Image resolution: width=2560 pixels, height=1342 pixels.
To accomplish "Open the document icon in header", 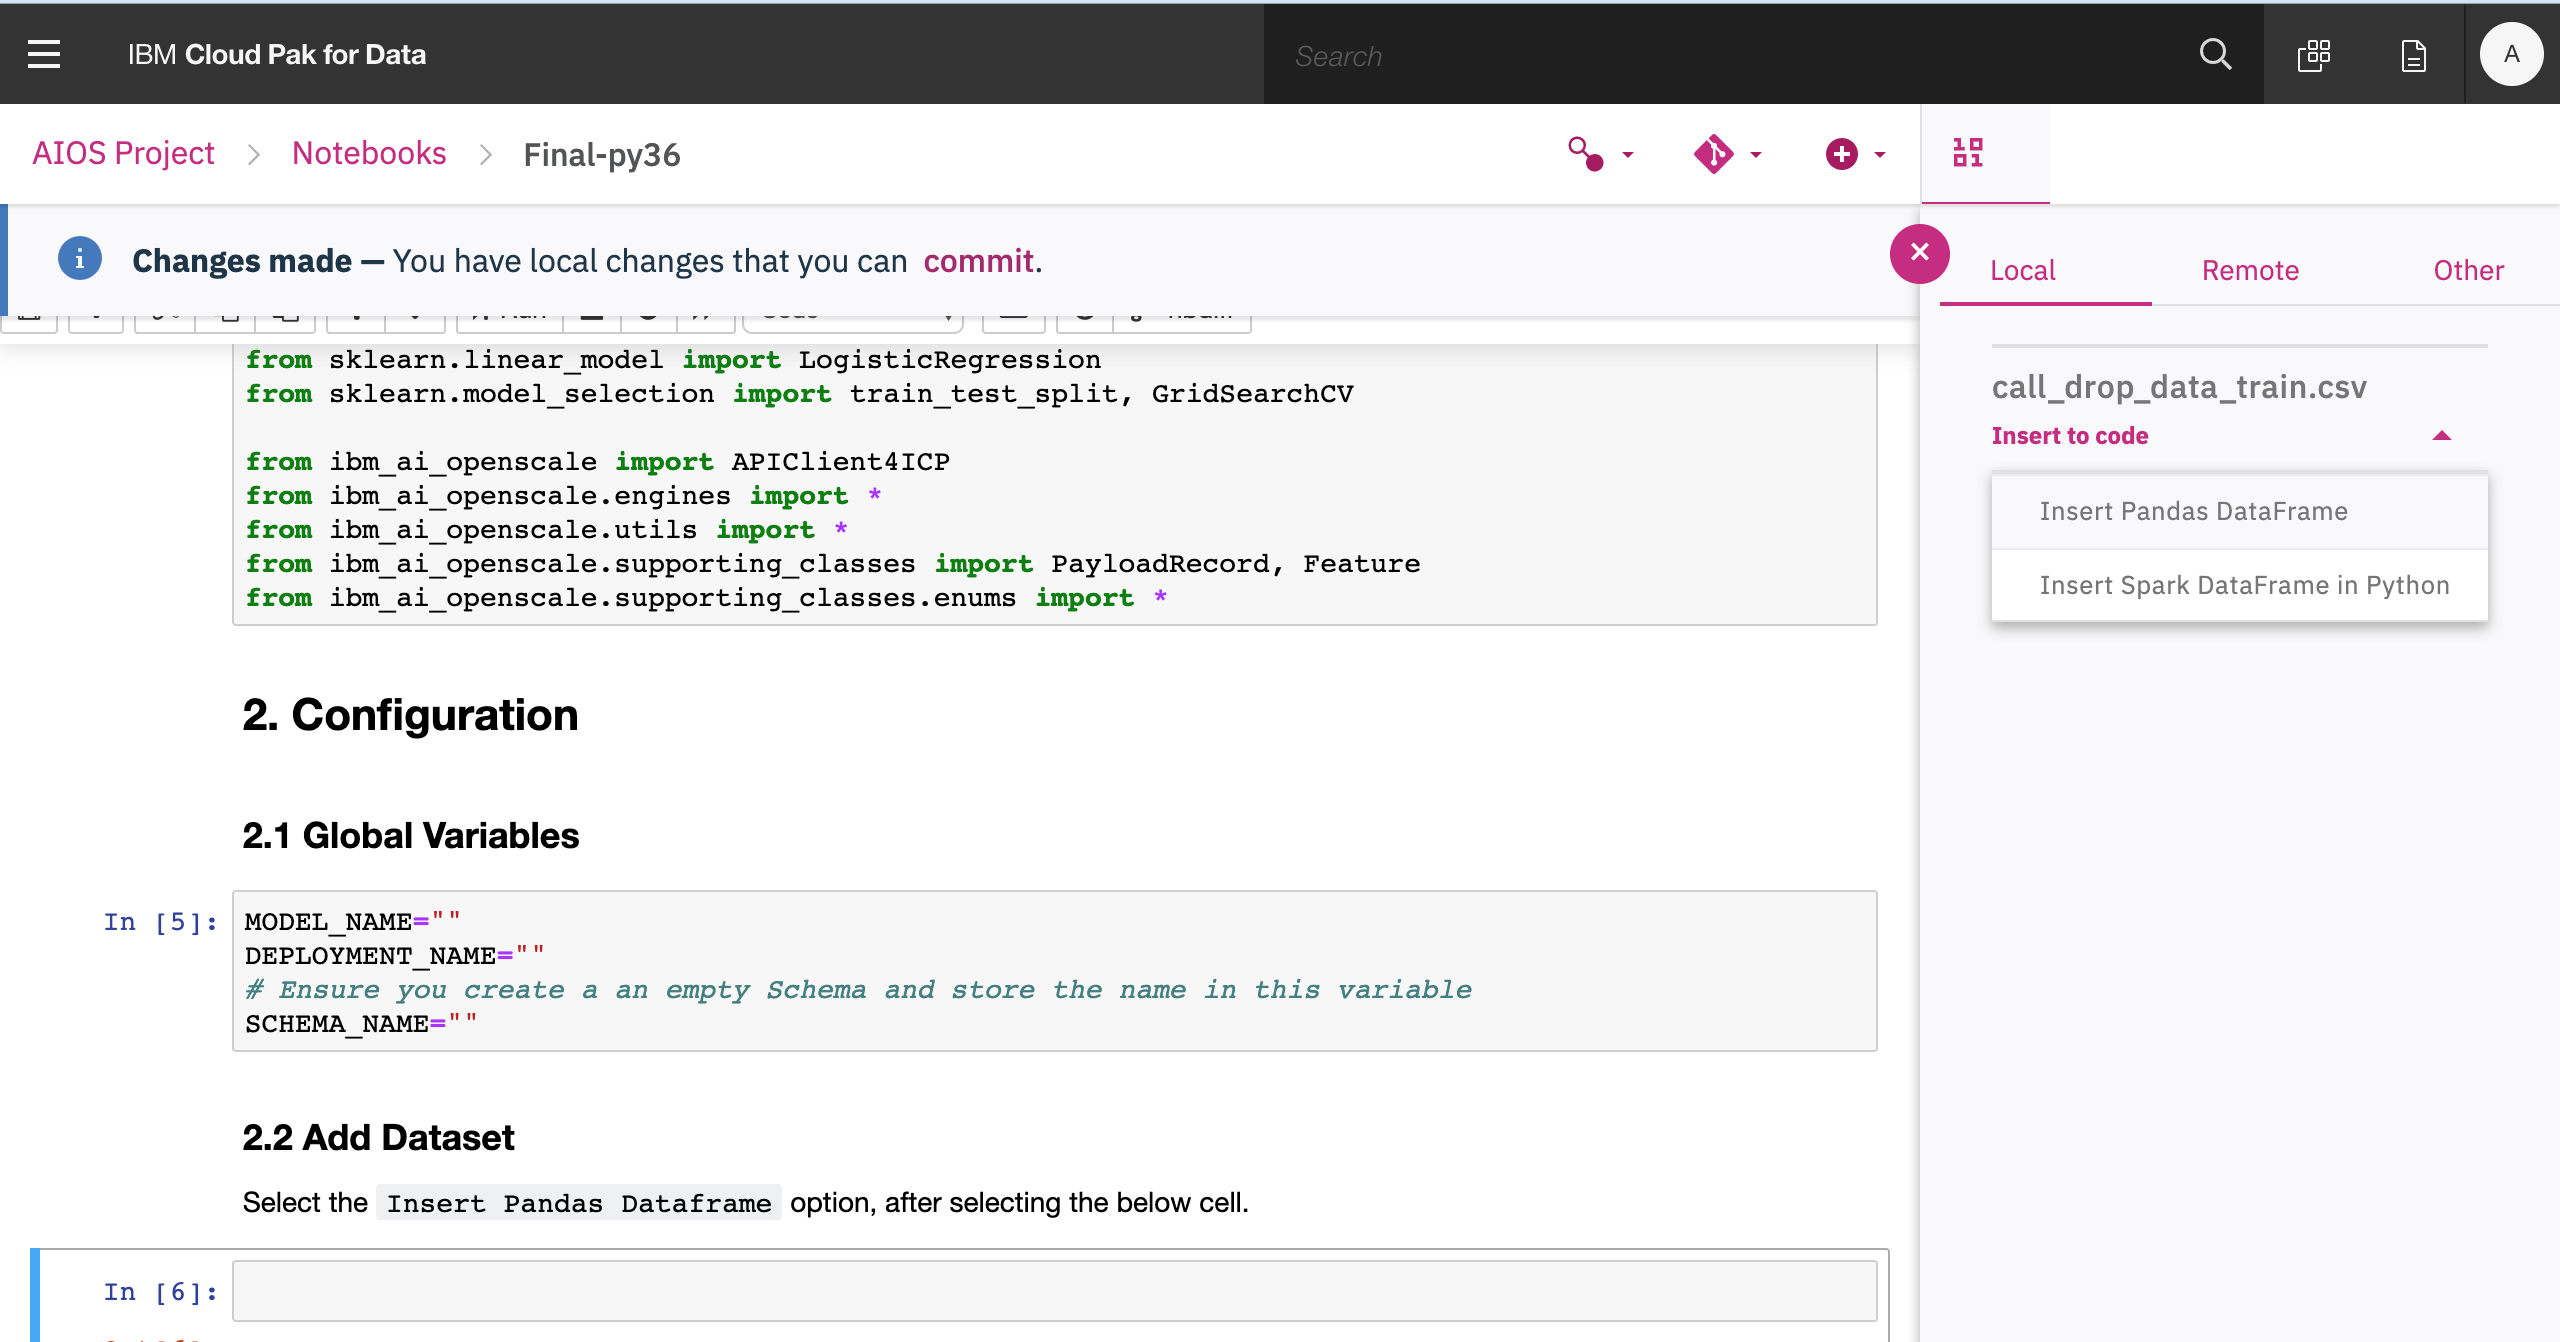I will click(2413, 55).
